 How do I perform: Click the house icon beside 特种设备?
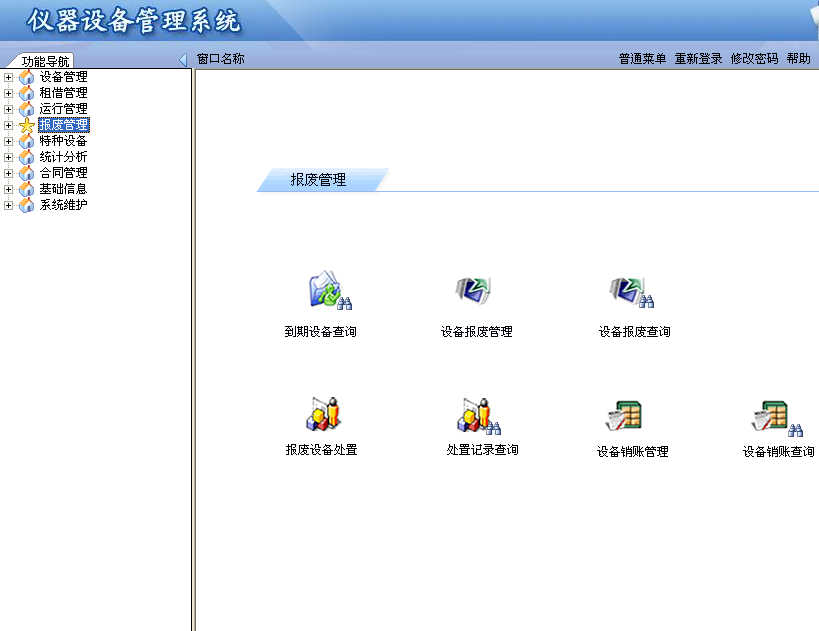point(26,141)
